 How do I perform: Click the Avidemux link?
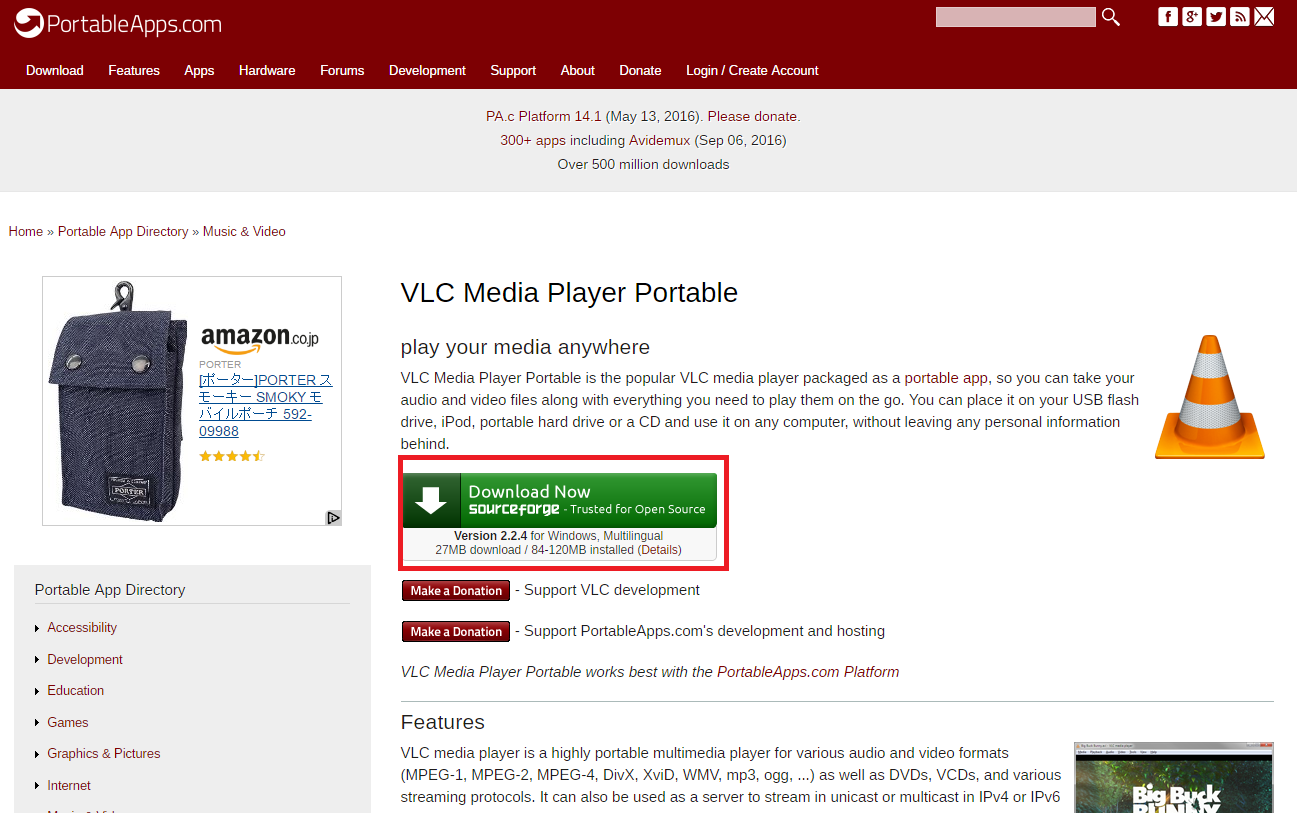pyautogui.click(x=659, y=140)
